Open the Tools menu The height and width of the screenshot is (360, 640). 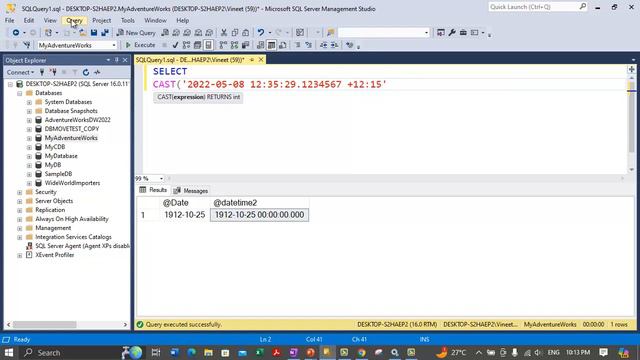[128, 20]
